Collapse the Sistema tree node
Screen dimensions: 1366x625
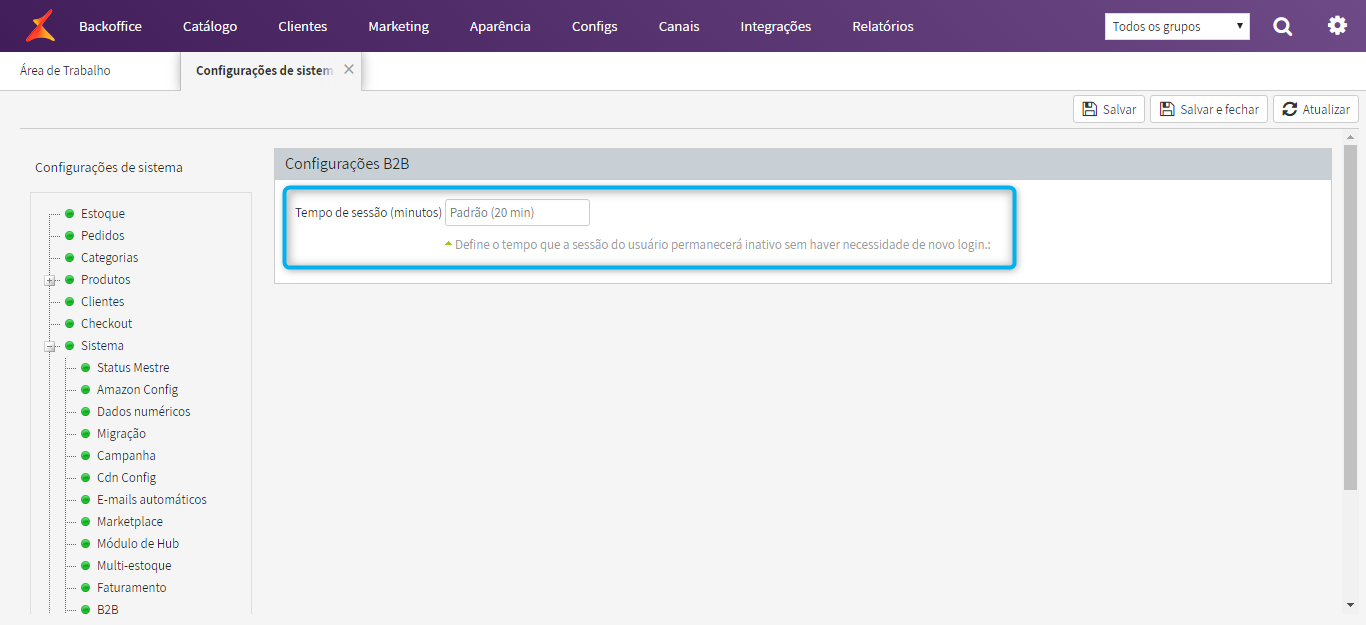point(49,347)
